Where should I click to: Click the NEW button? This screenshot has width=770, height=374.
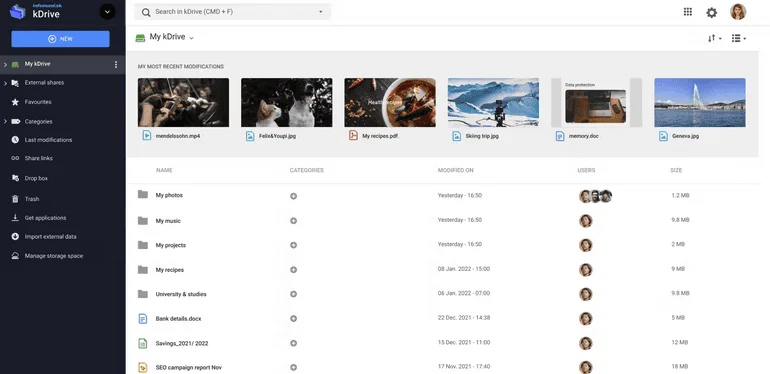(60, 39)
